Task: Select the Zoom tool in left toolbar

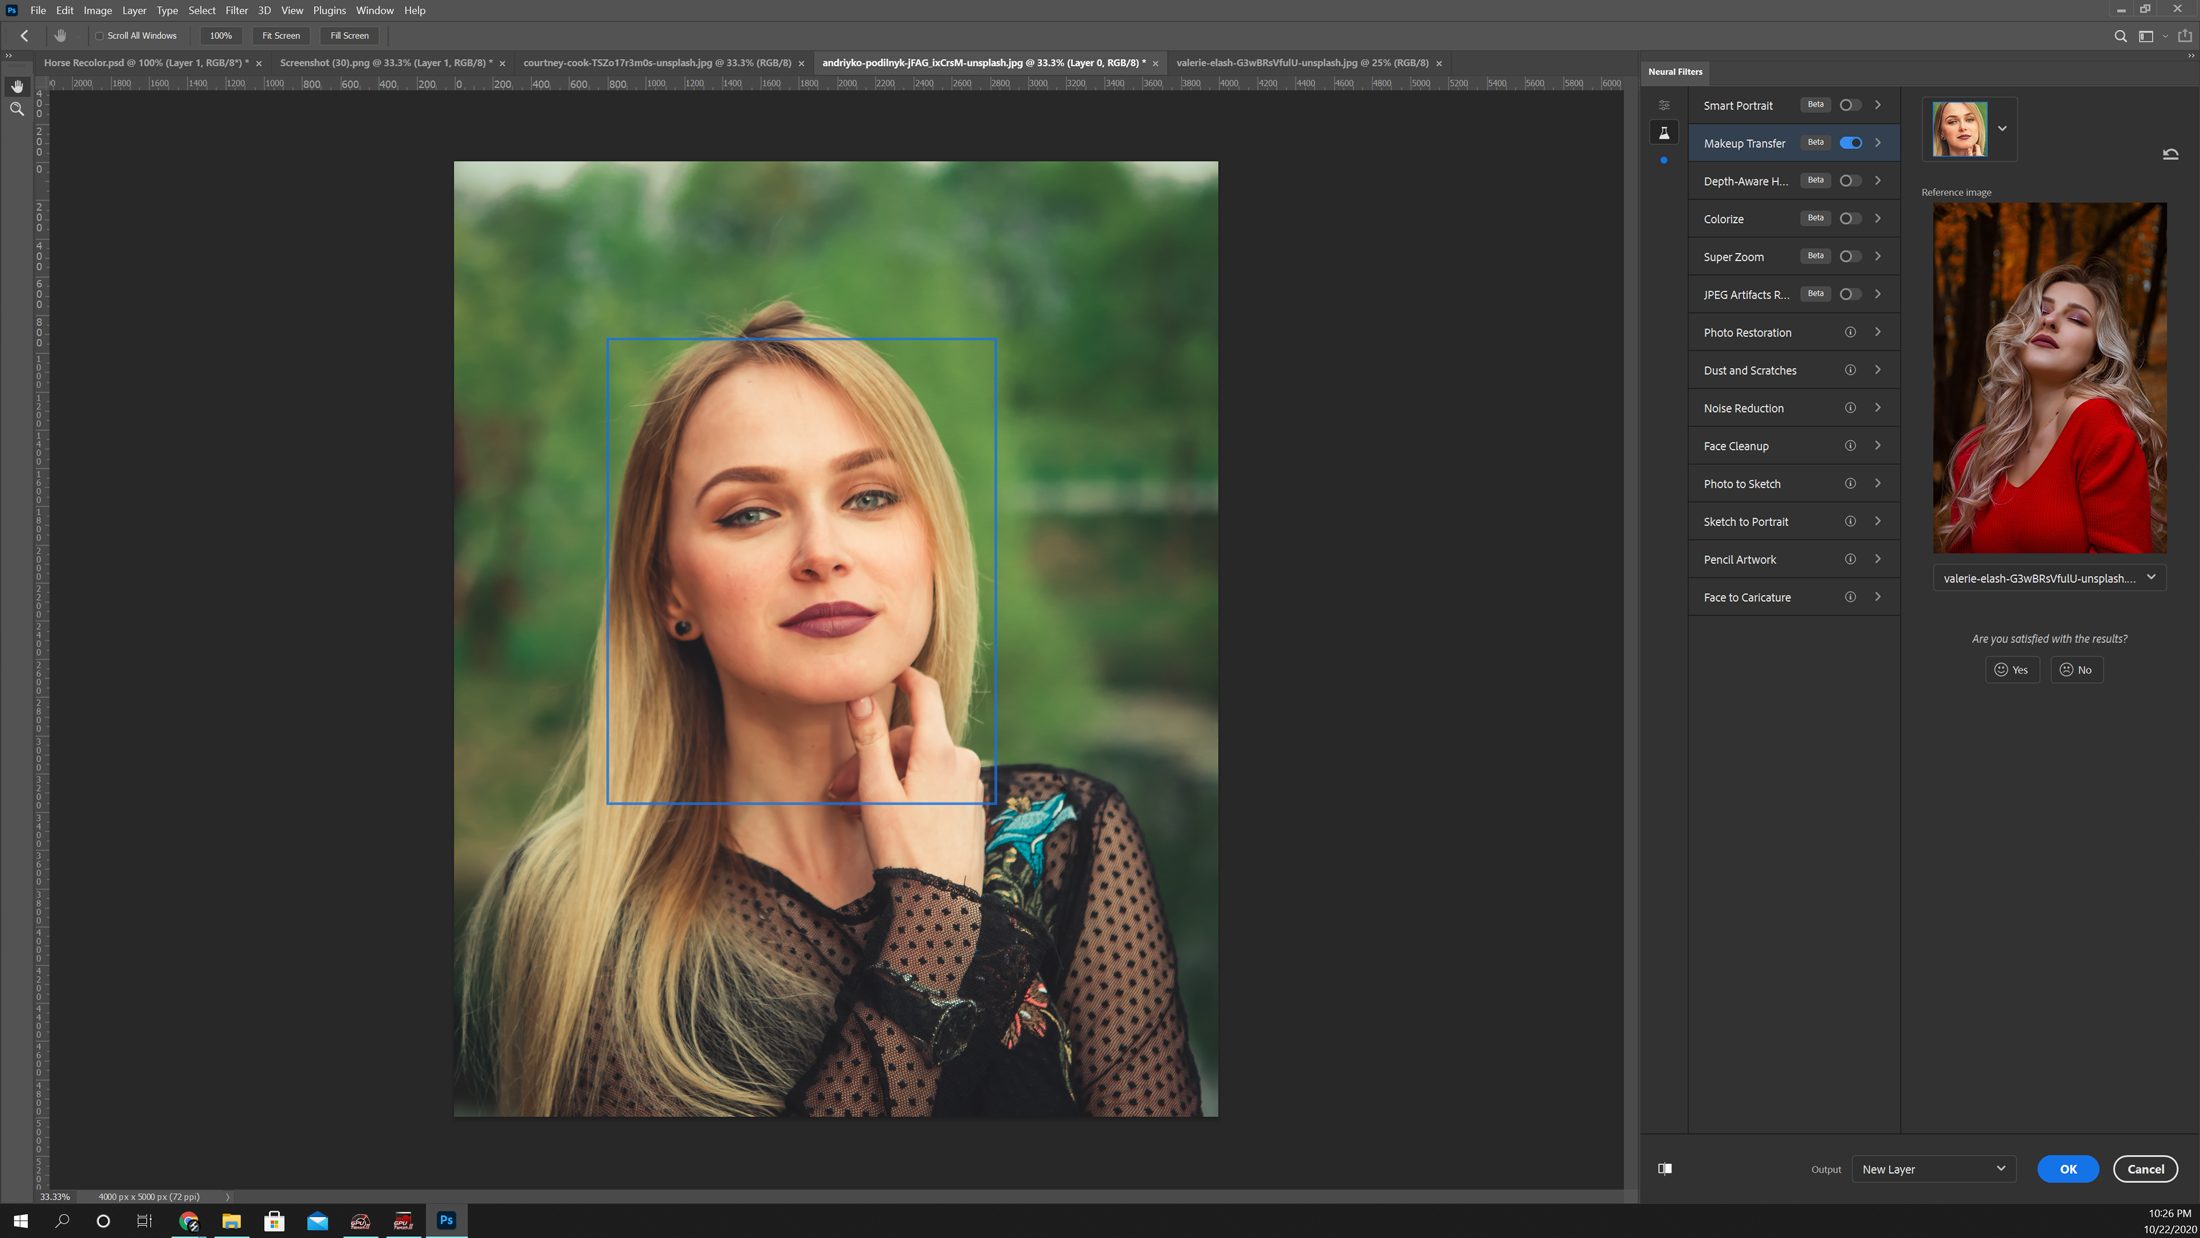Action: pos(17,109)
